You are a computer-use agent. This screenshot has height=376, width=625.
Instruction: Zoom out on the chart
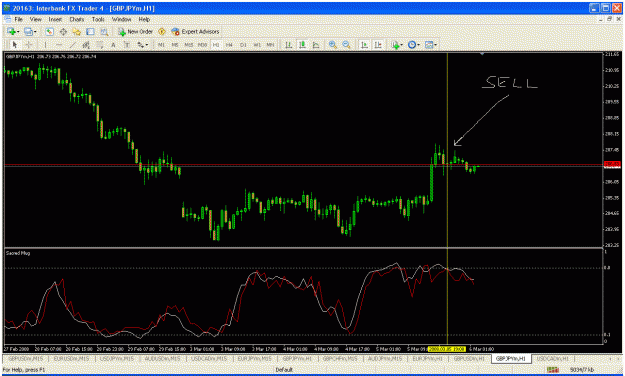346,45
